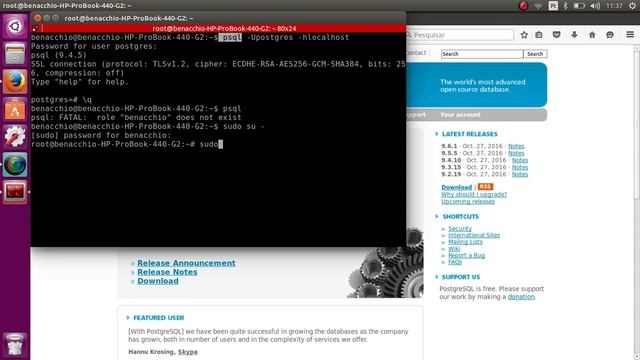Open Notes link for release 9.3.15
Image resolution: width=640 pixels, height=360 pixels.
pyautogui.click(x=520, y=167)
